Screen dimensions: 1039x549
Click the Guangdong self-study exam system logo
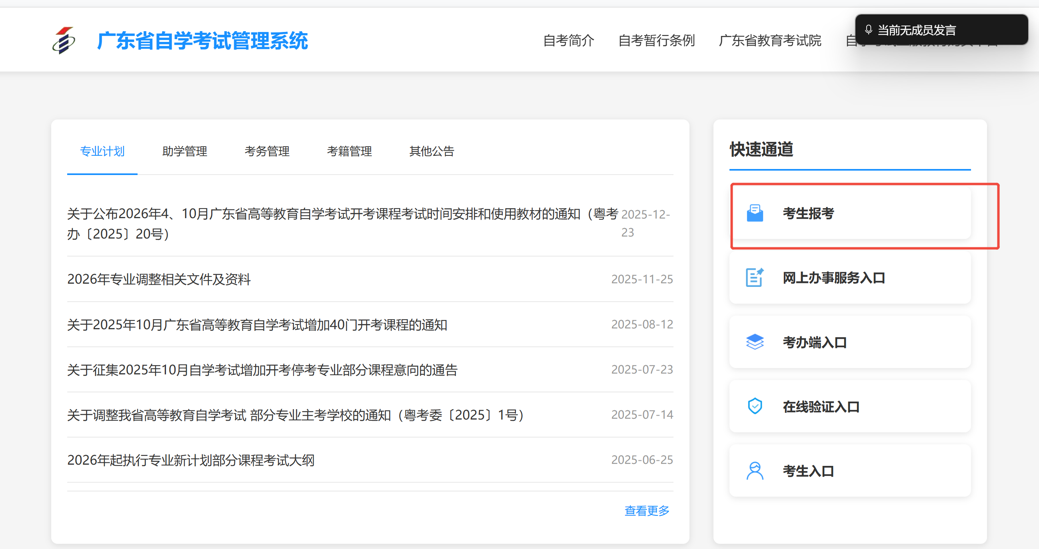(x=64, y=41)
